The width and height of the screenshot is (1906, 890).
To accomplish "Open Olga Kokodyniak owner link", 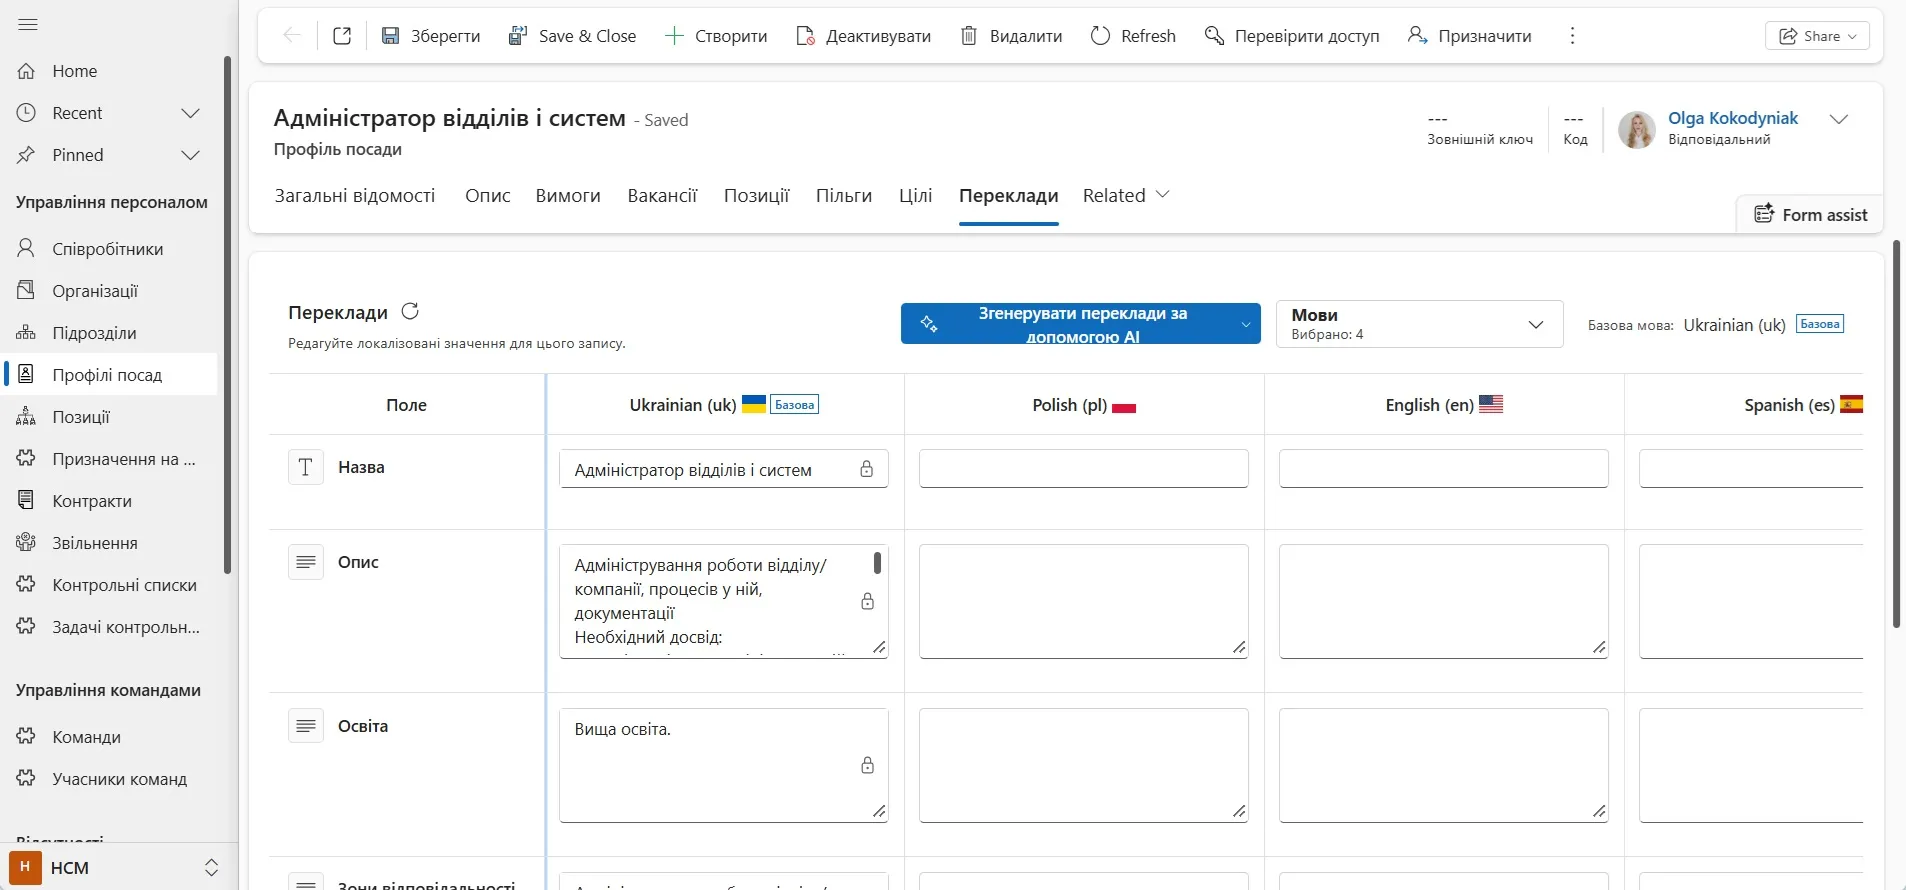I will tap(1733, 118).
